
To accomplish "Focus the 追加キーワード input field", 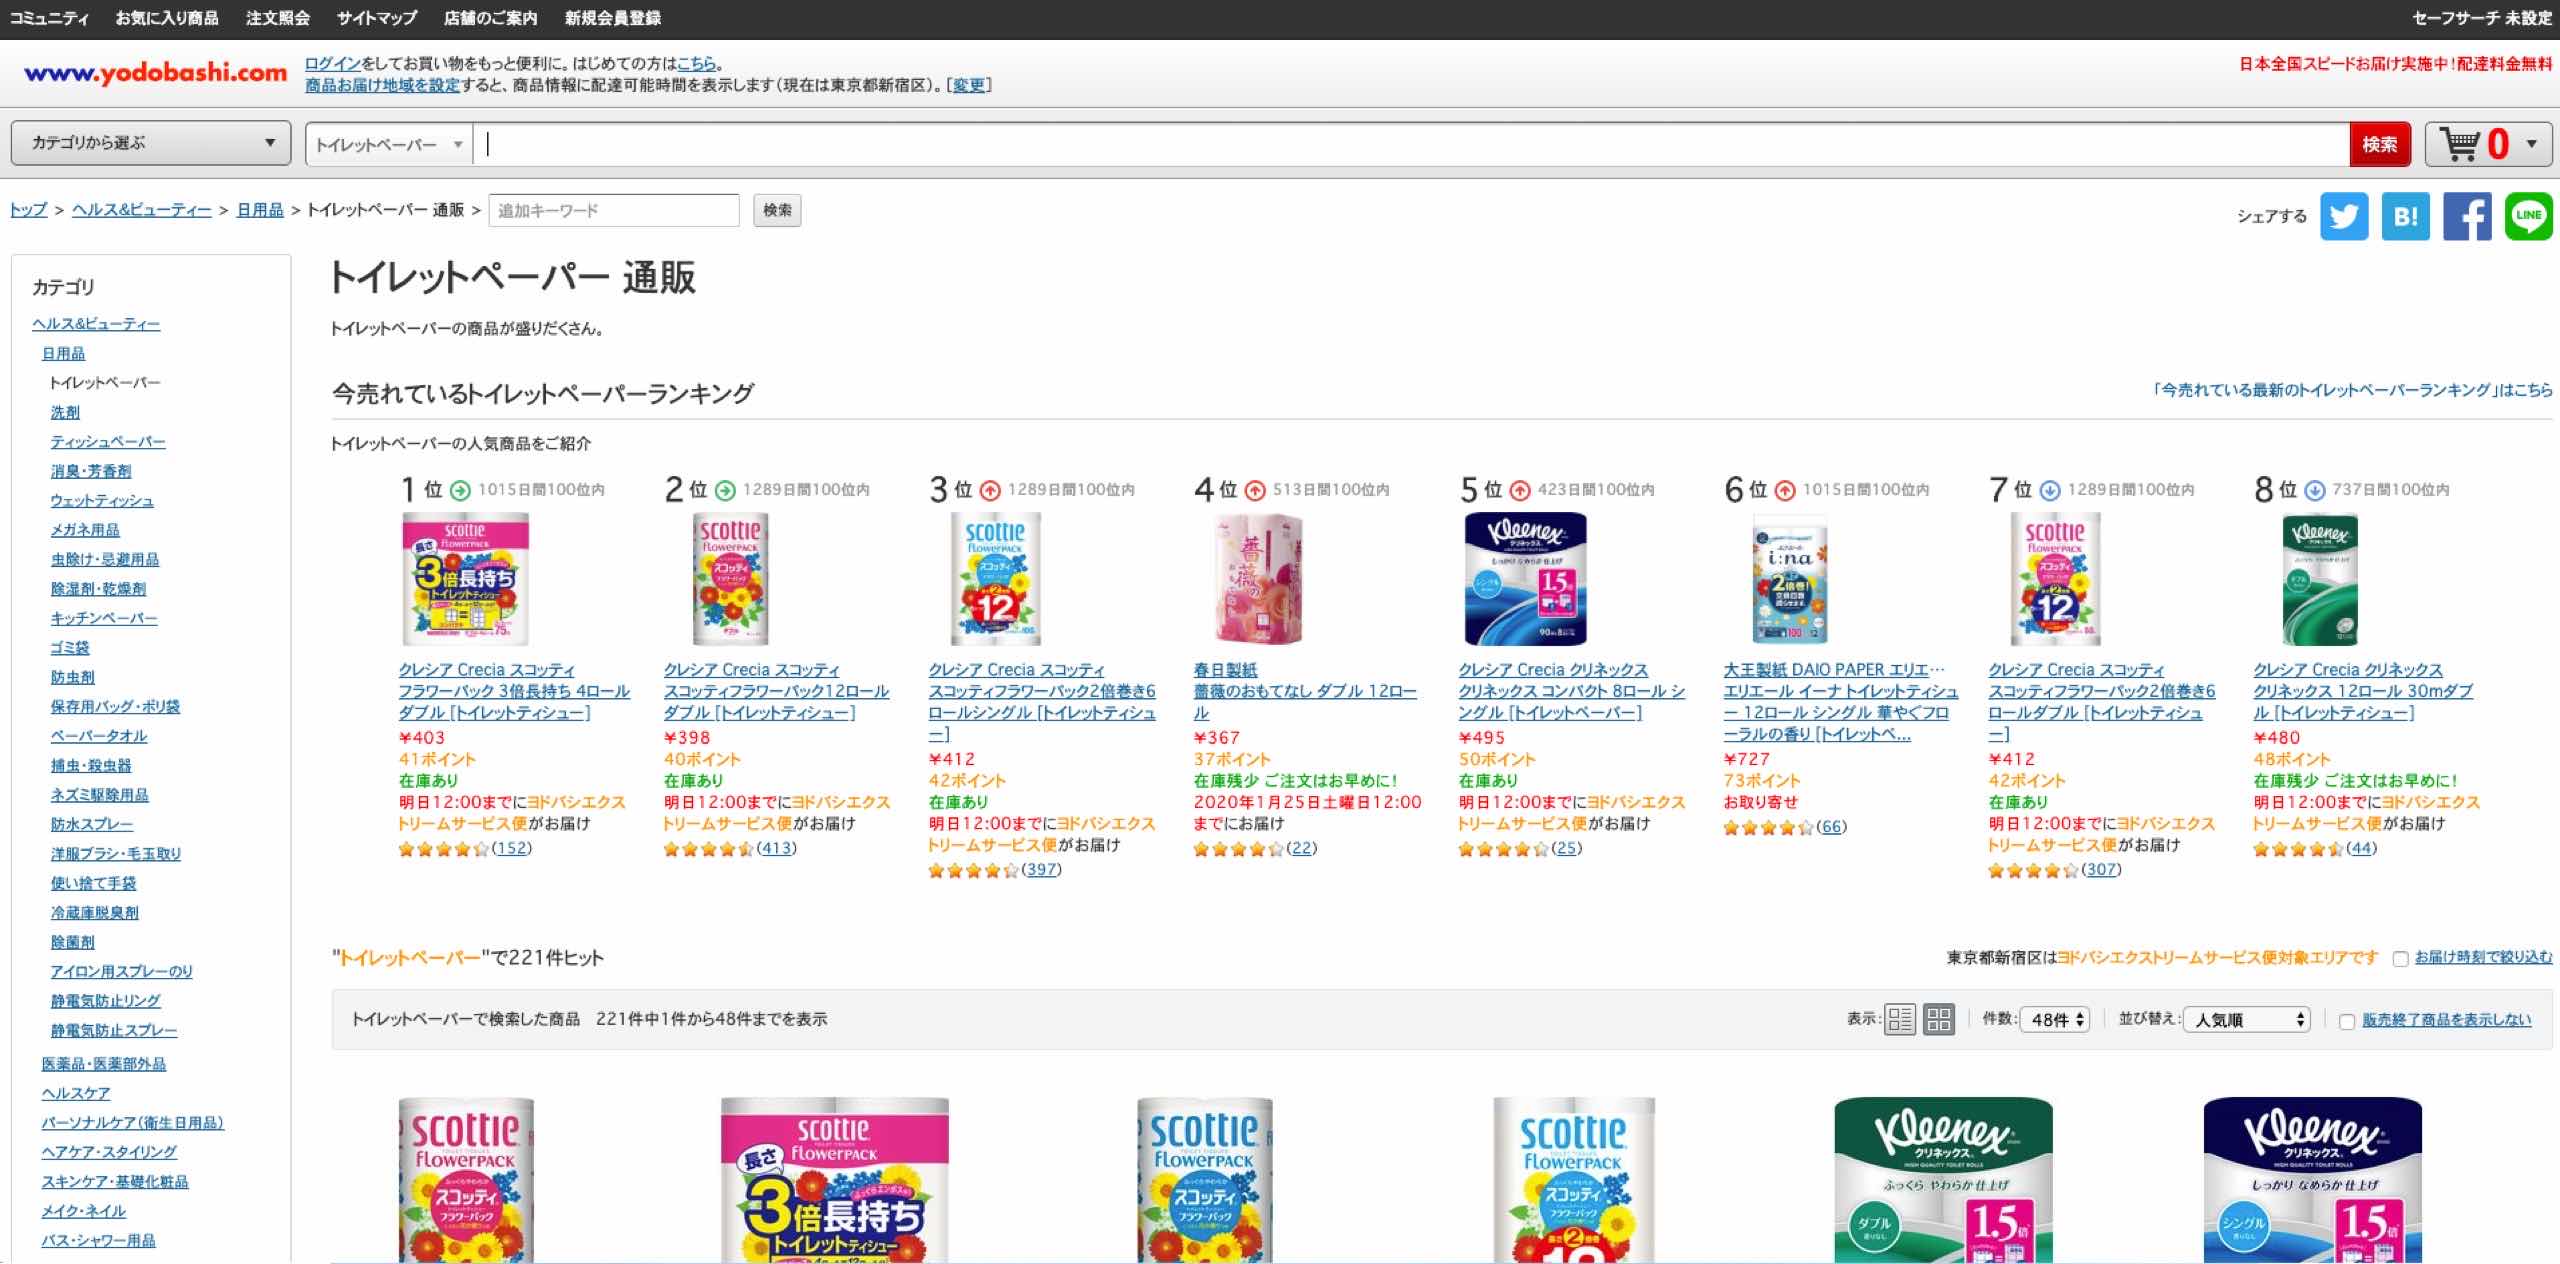I will click(614, 211).
